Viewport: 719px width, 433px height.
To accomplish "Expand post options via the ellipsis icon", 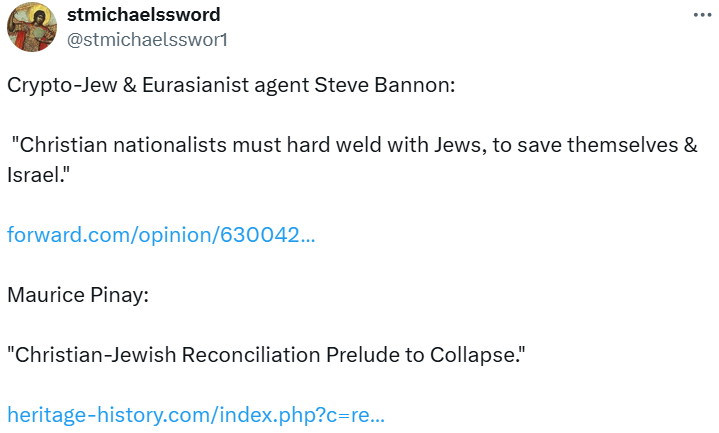I will [x=702, y=16].
